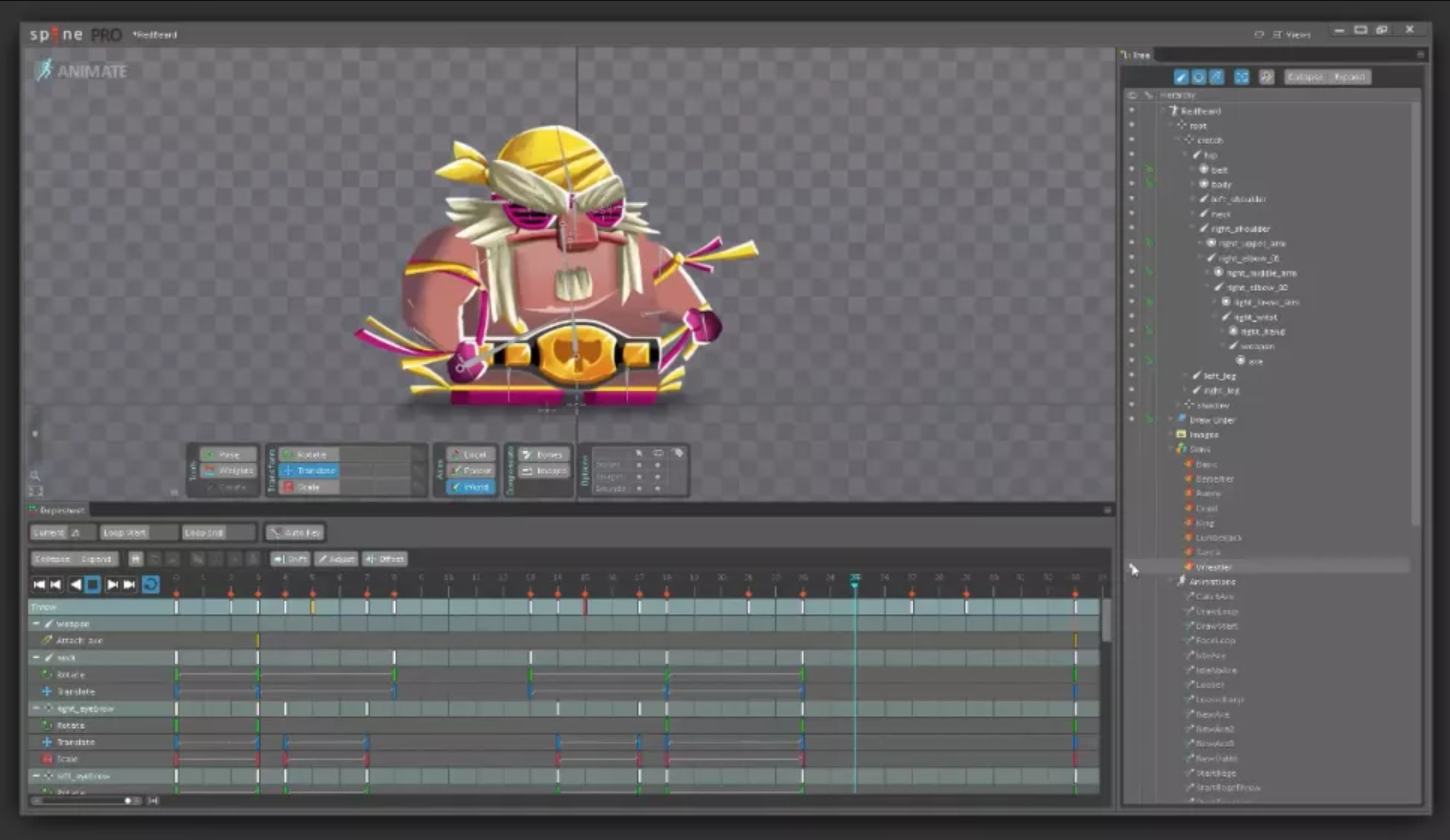Click the Auto Key button

pos(295,533)
